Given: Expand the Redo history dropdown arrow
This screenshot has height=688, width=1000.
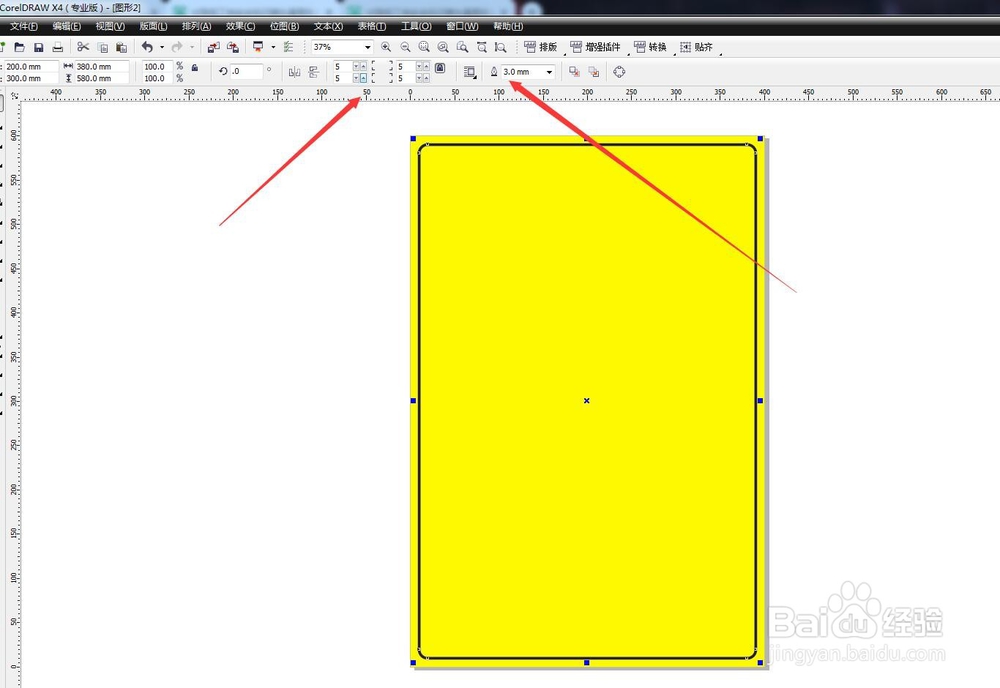Looking at the screenshot, I should 192,47.
